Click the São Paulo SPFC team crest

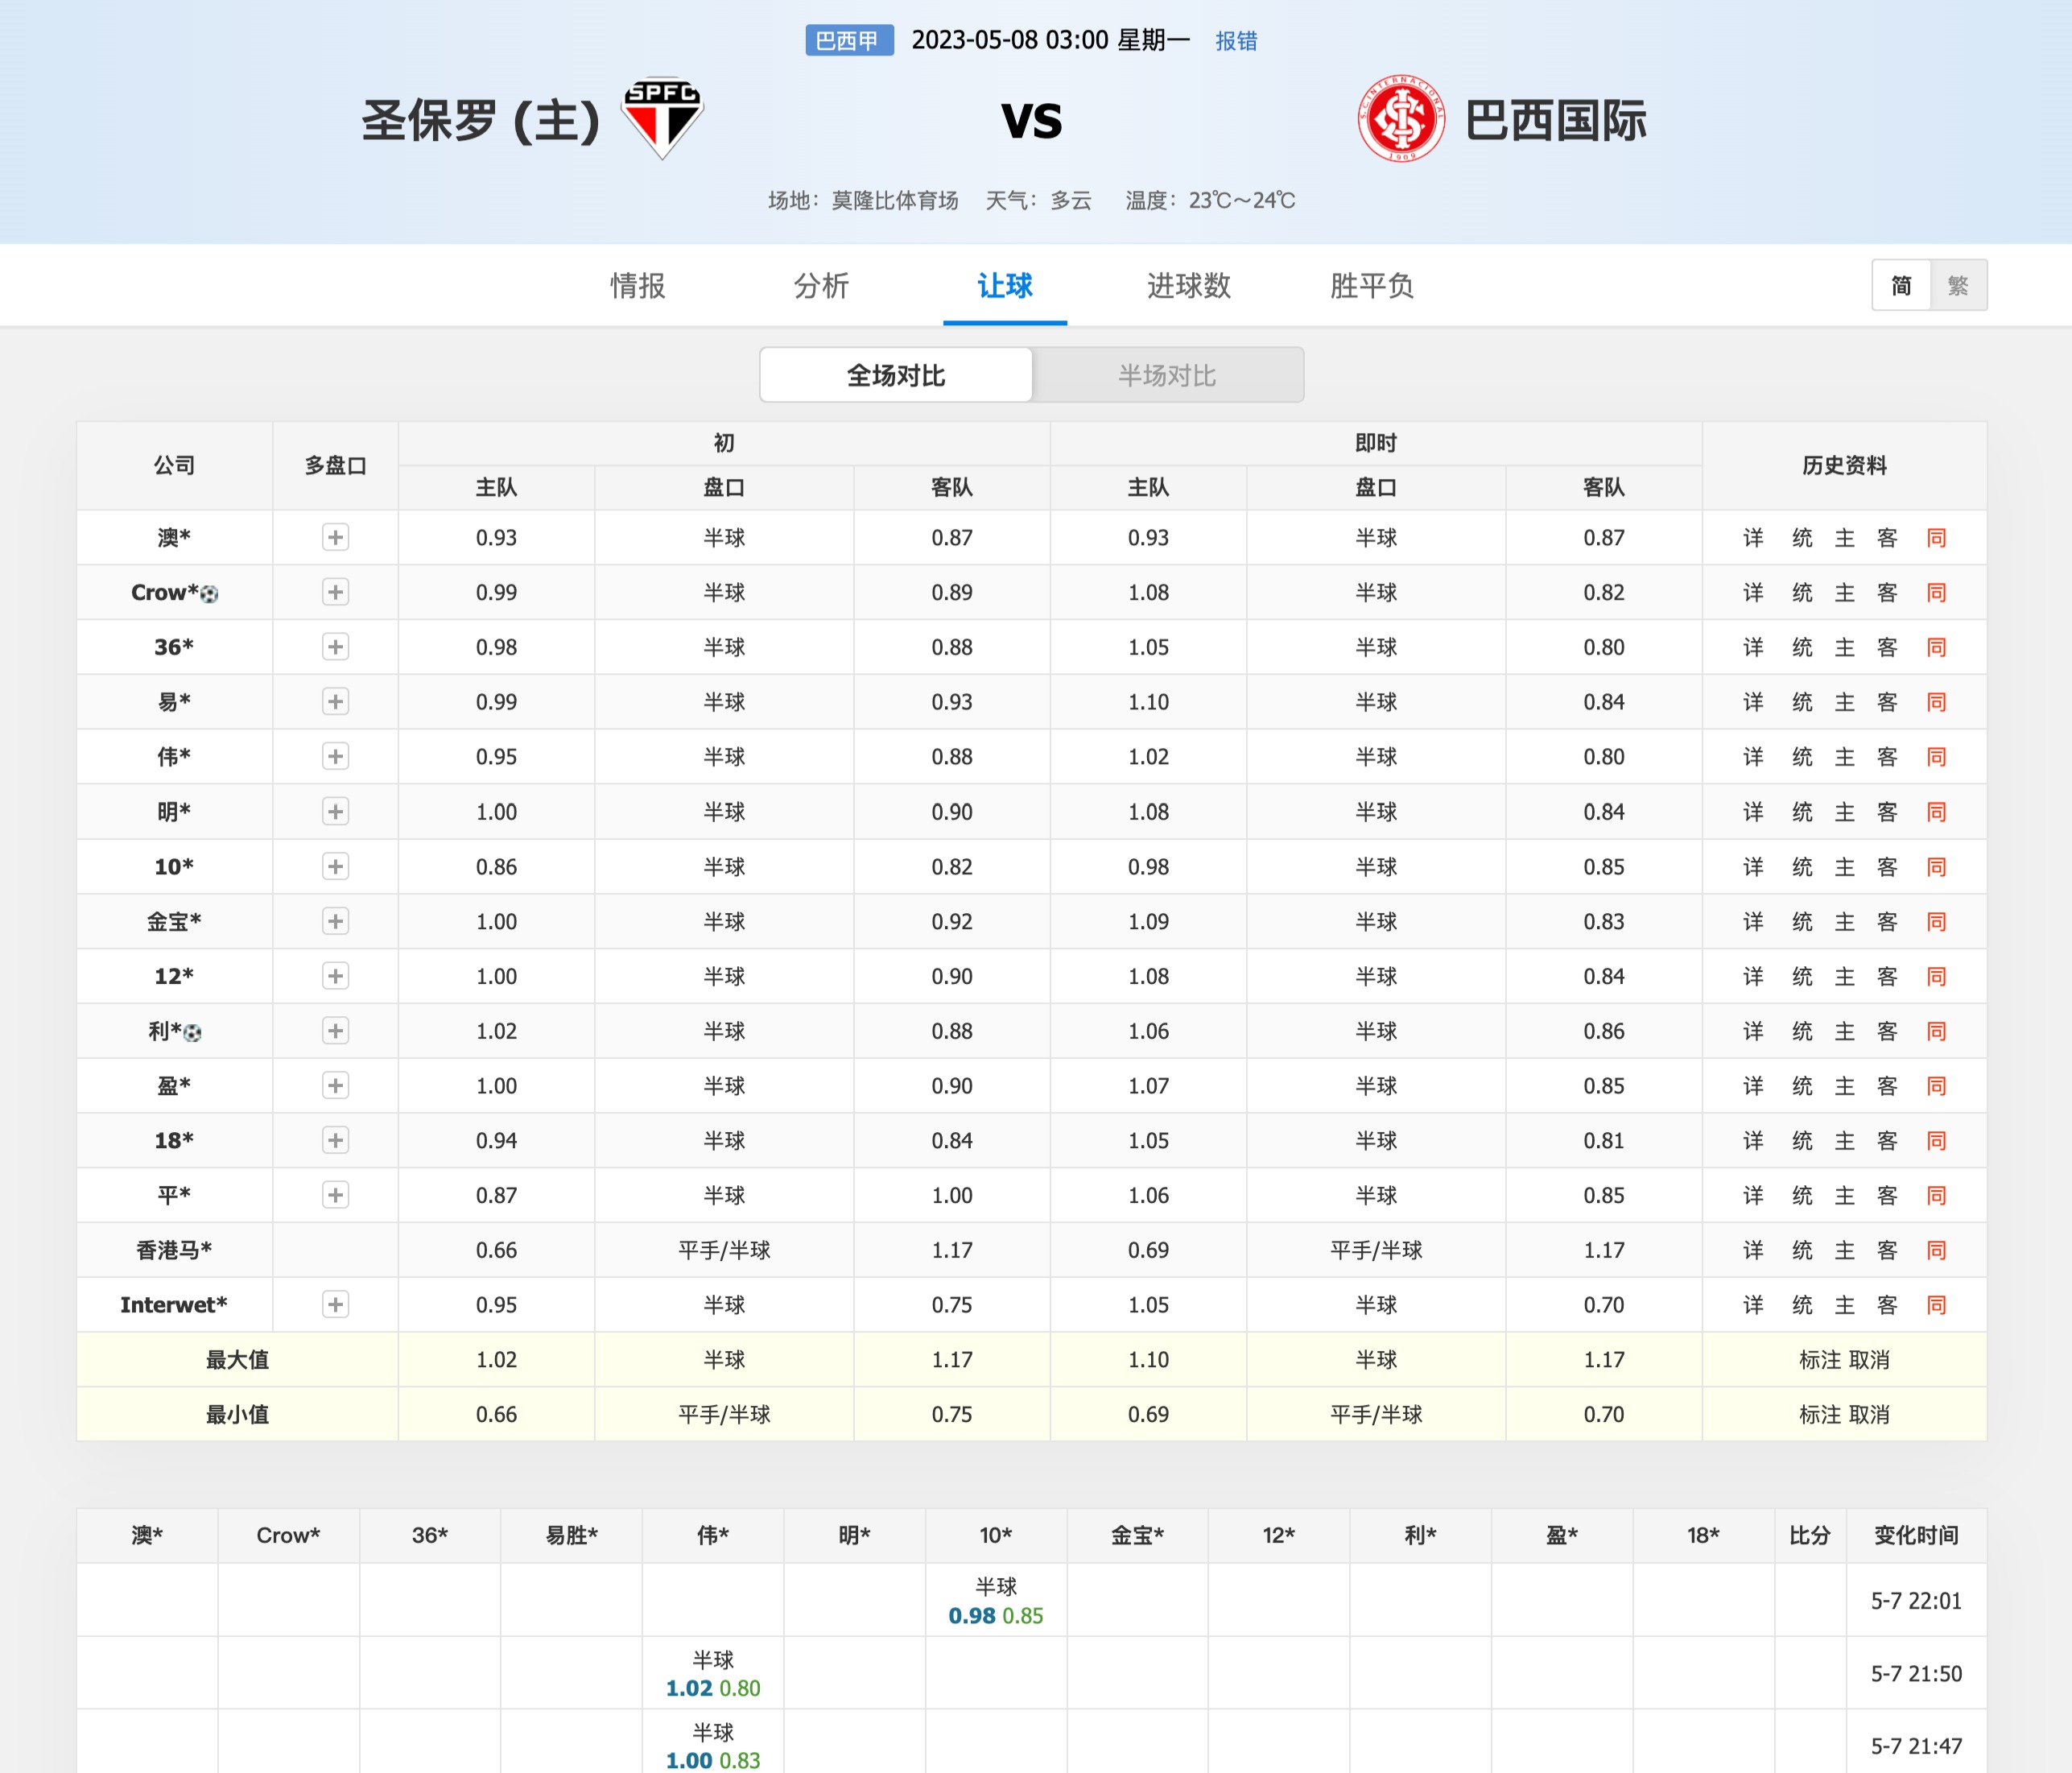[x=662, y=118]
